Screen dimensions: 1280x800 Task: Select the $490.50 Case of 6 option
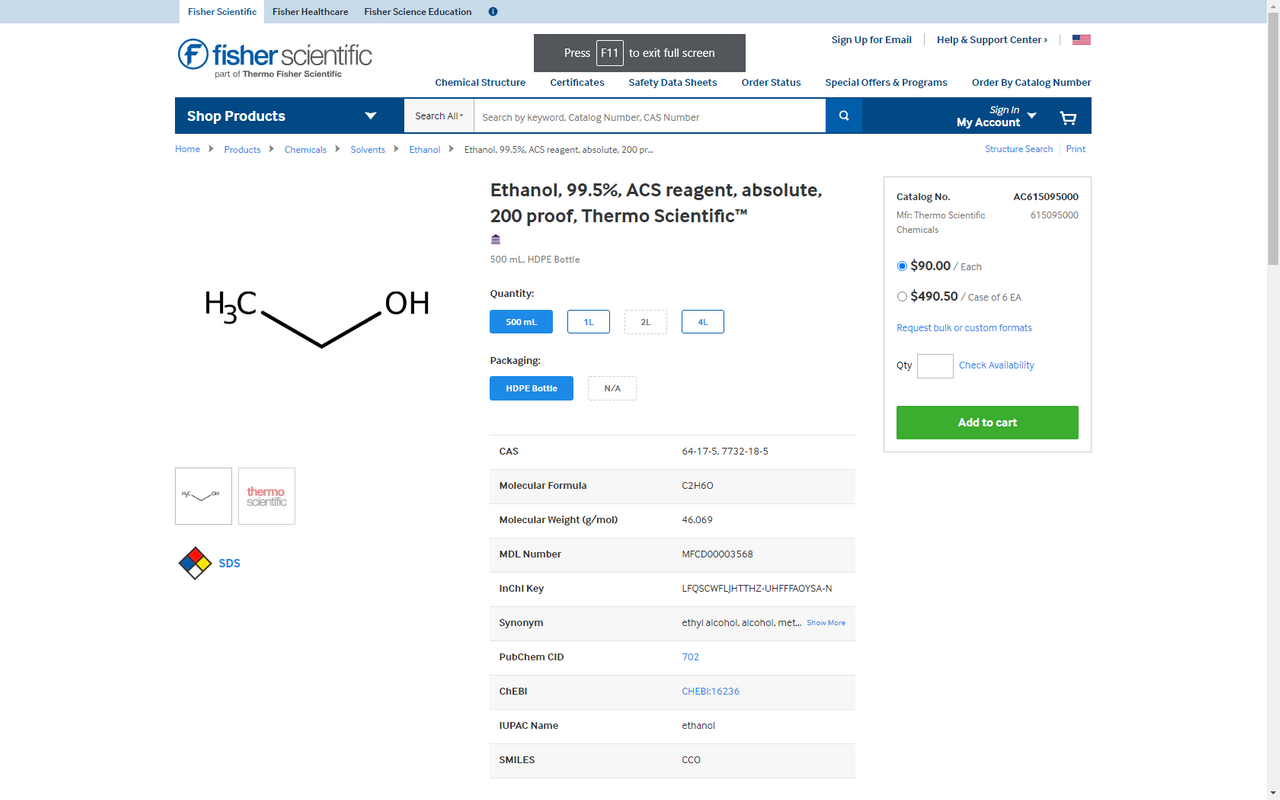click(x=902, y=296)
